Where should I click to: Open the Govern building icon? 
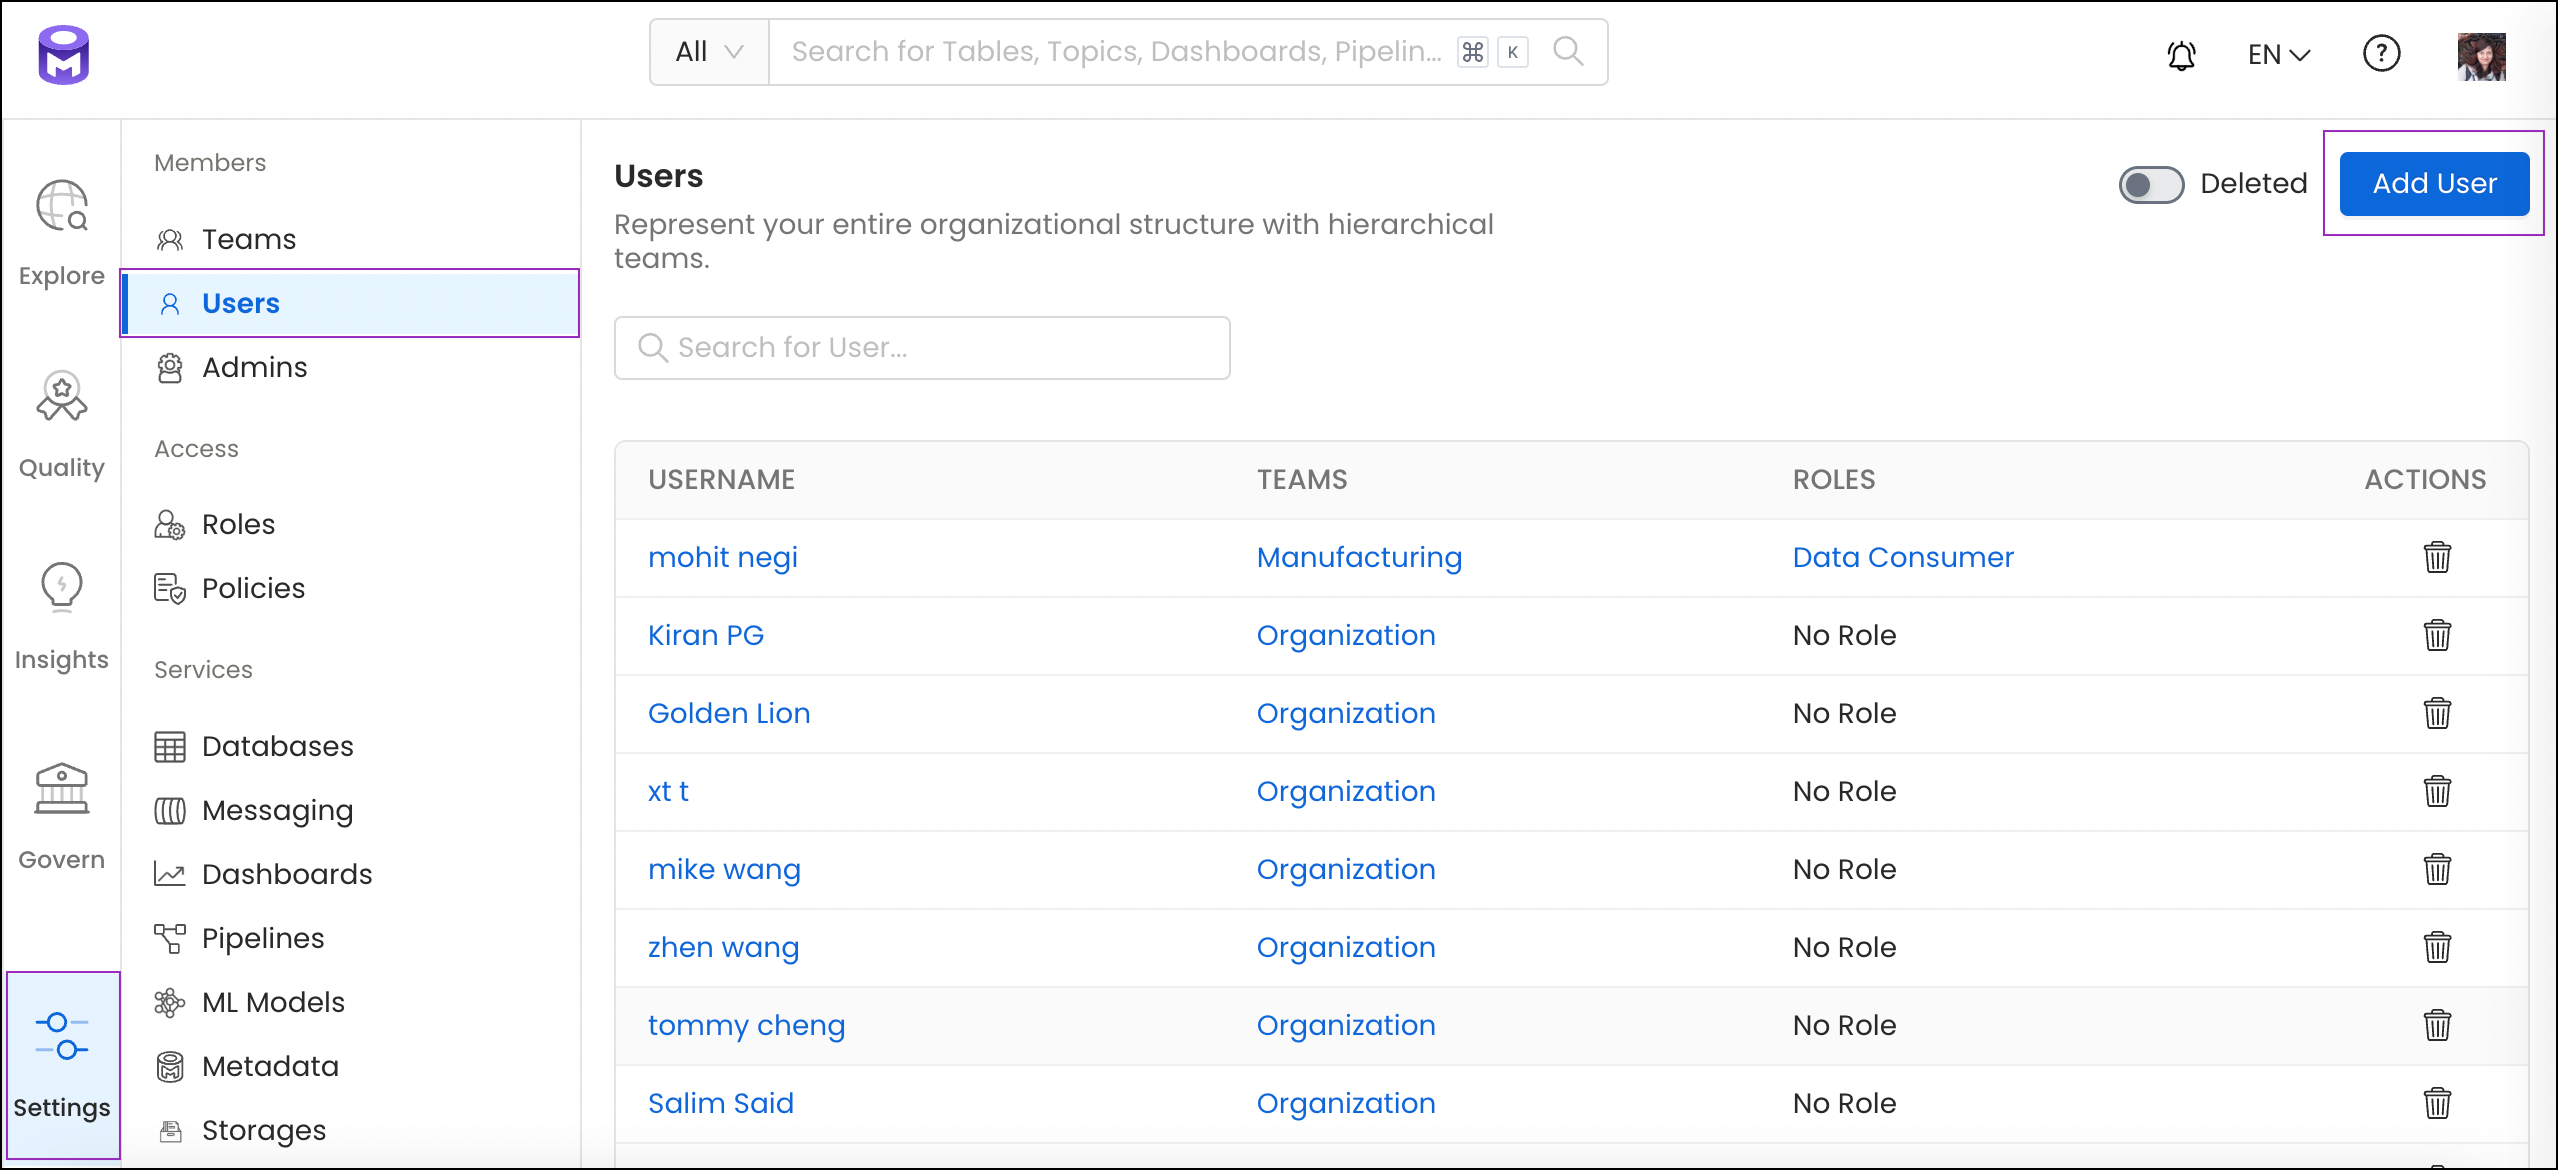click(x=62, y=788)
